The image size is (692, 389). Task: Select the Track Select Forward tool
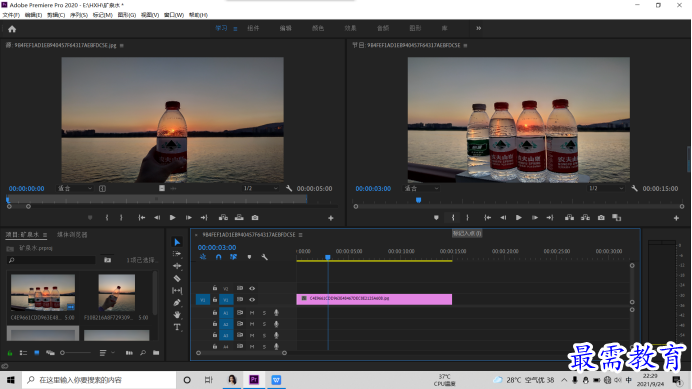point(177,254)
